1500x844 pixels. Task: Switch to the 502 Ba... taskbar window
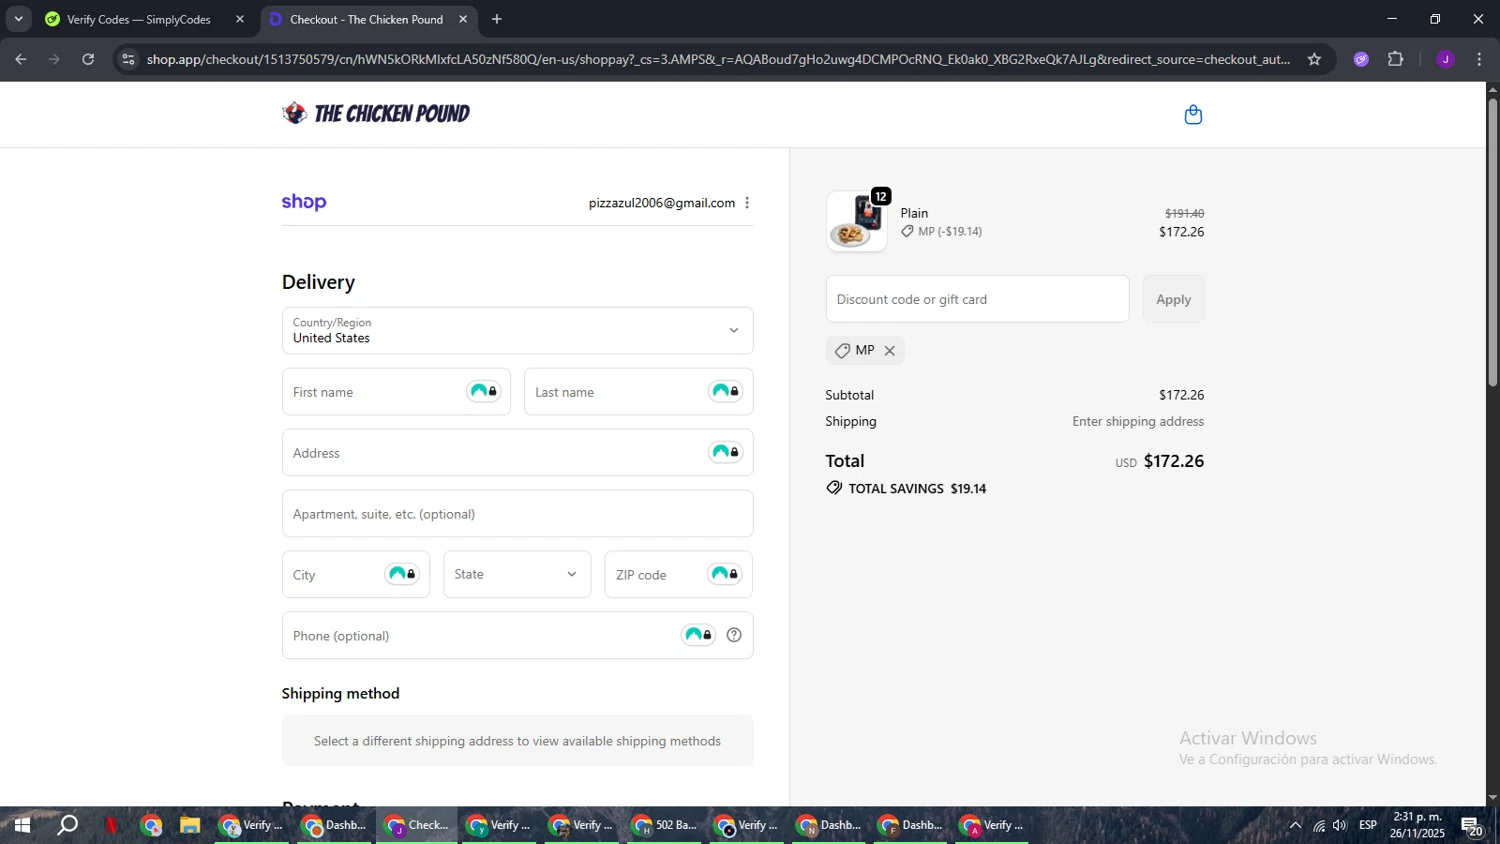tap(664, 825)
